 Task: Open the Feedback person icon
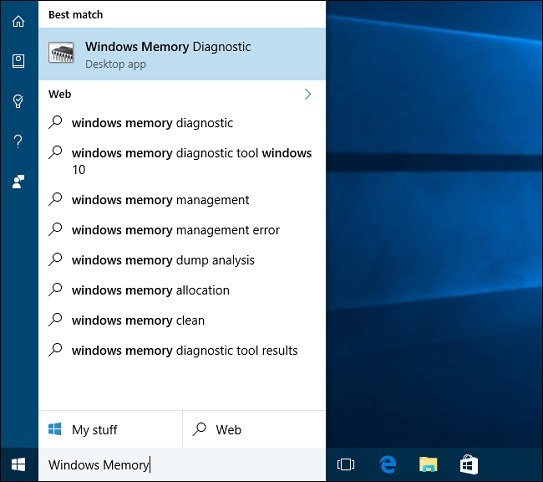(x=18, y=181)
